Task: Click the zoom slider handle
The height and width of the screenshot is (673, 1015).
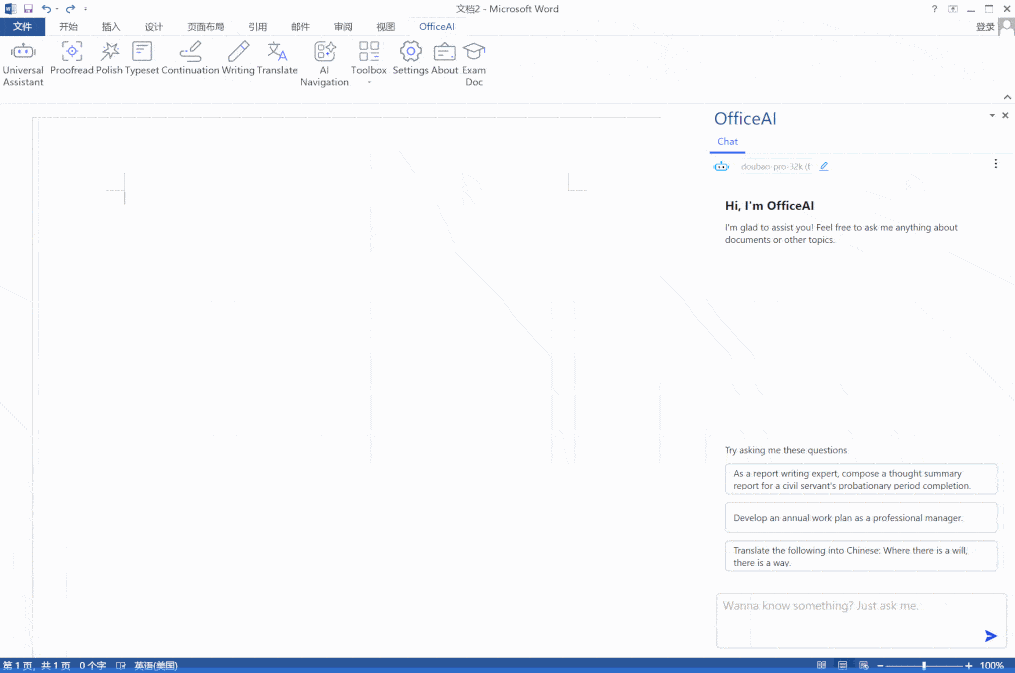Action: click(924, 665)
